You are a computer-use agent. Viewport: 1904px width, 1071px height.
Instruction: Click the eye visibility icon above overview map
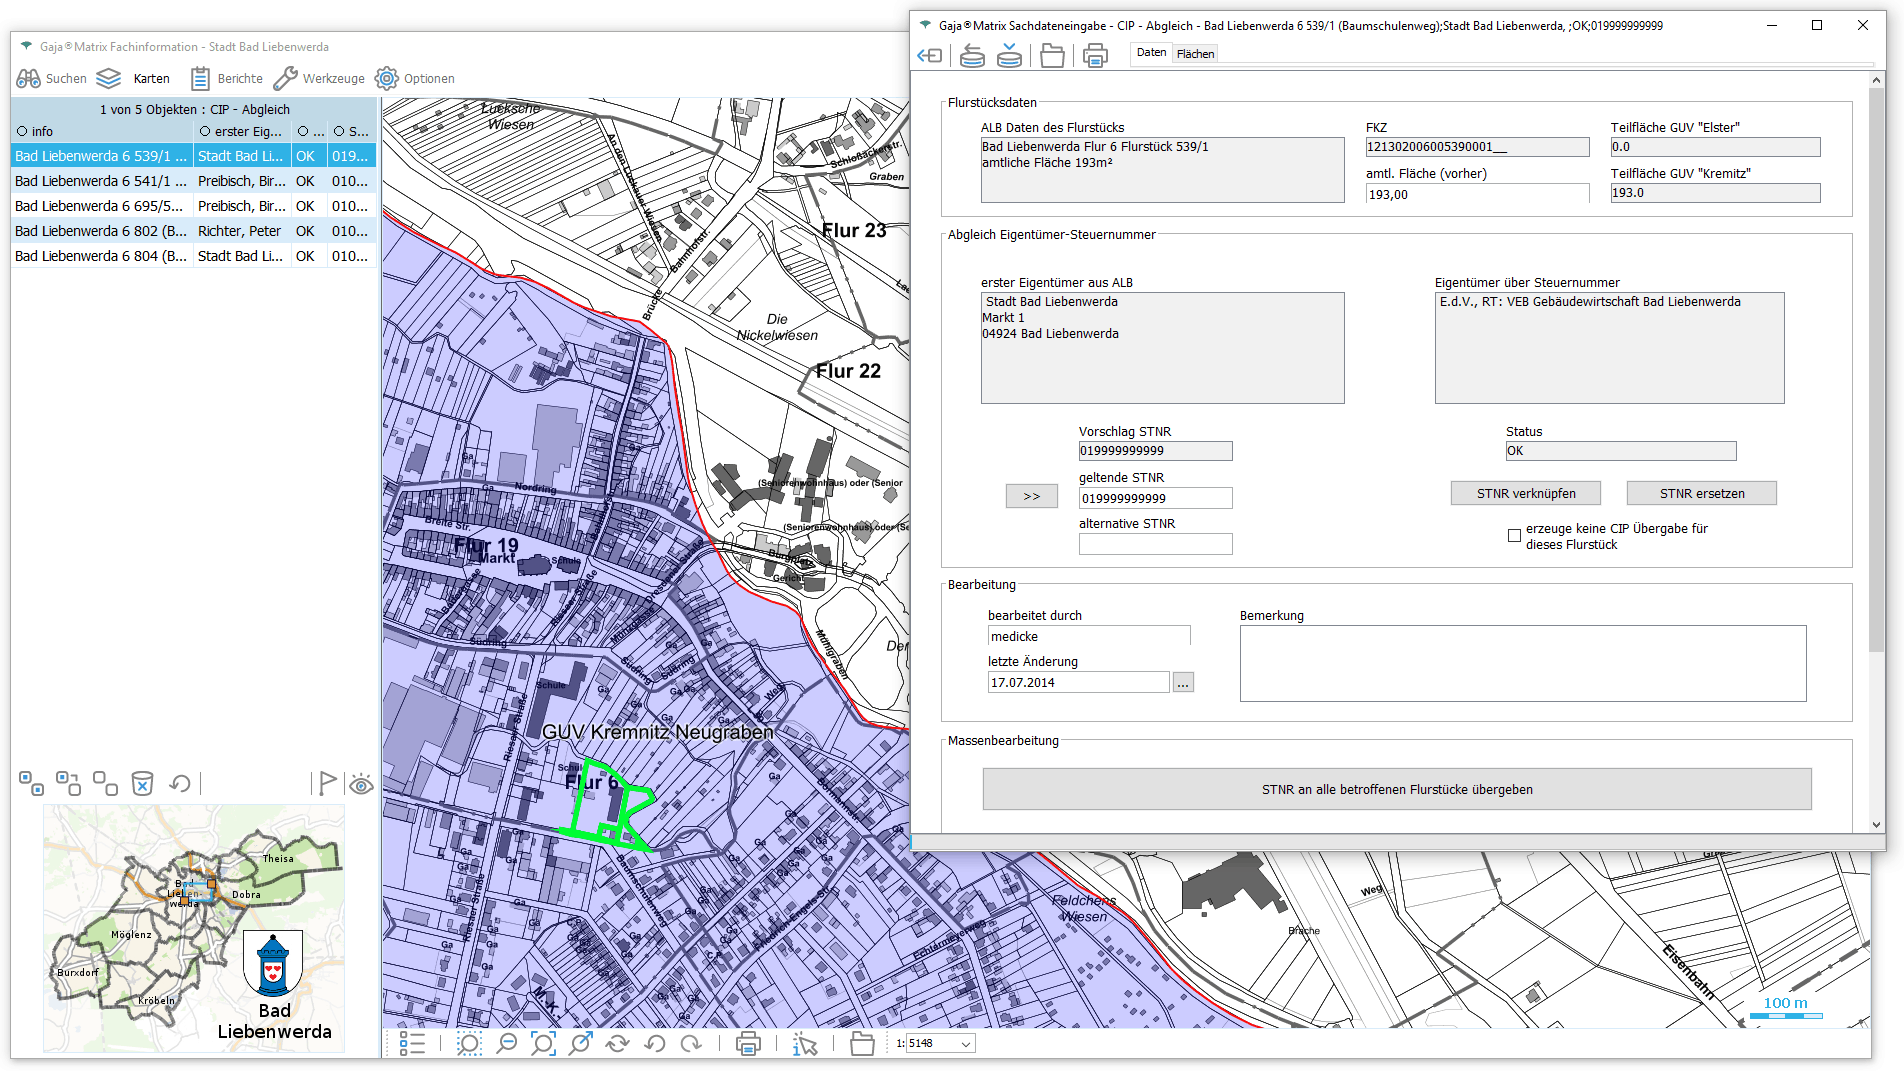point(361,784)
